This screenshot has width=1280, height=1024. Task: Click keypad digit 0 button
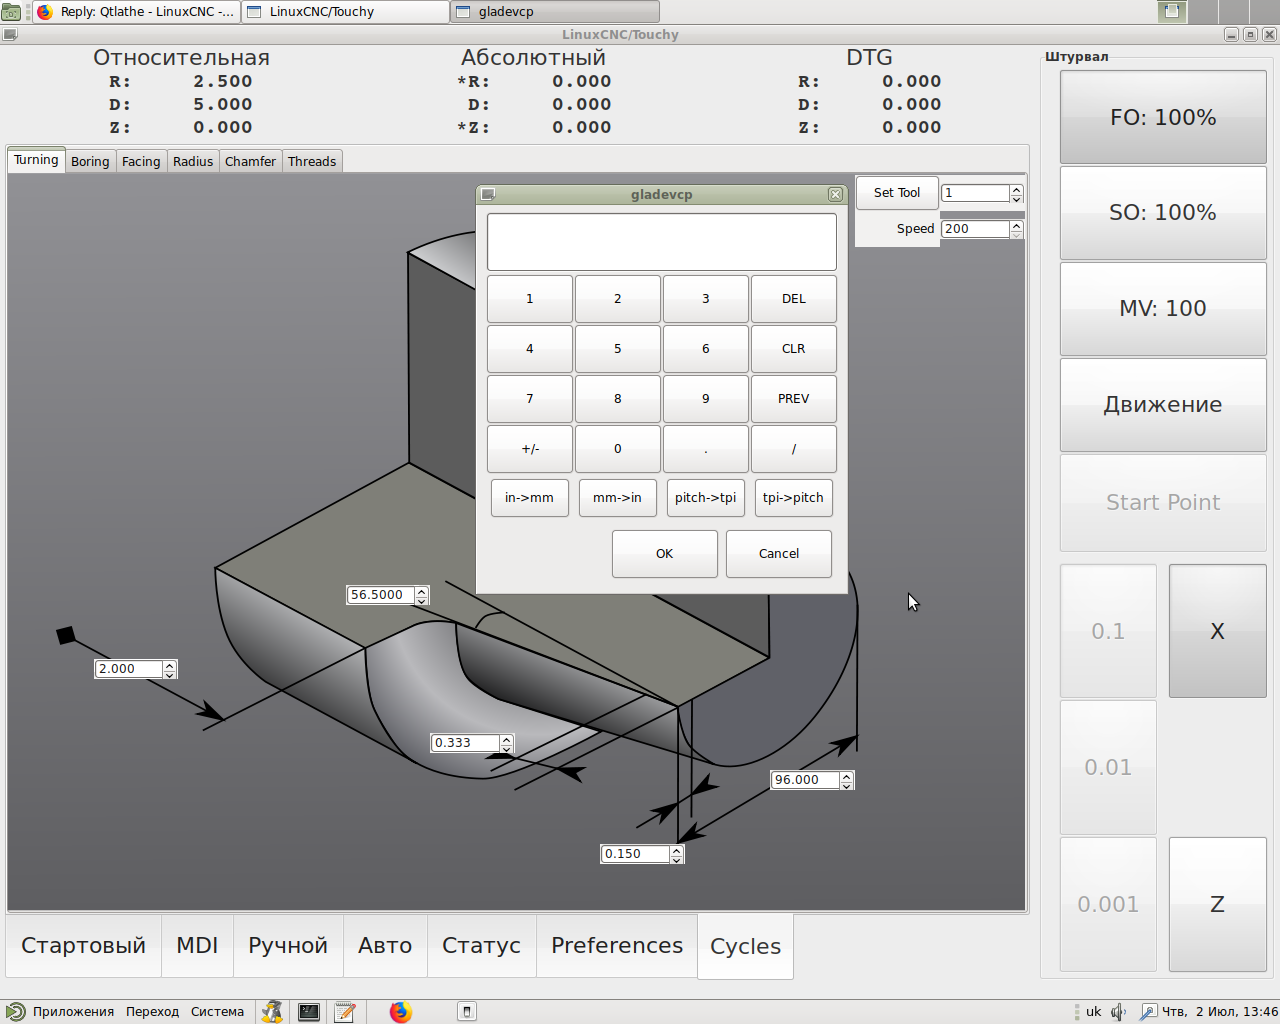618,449
